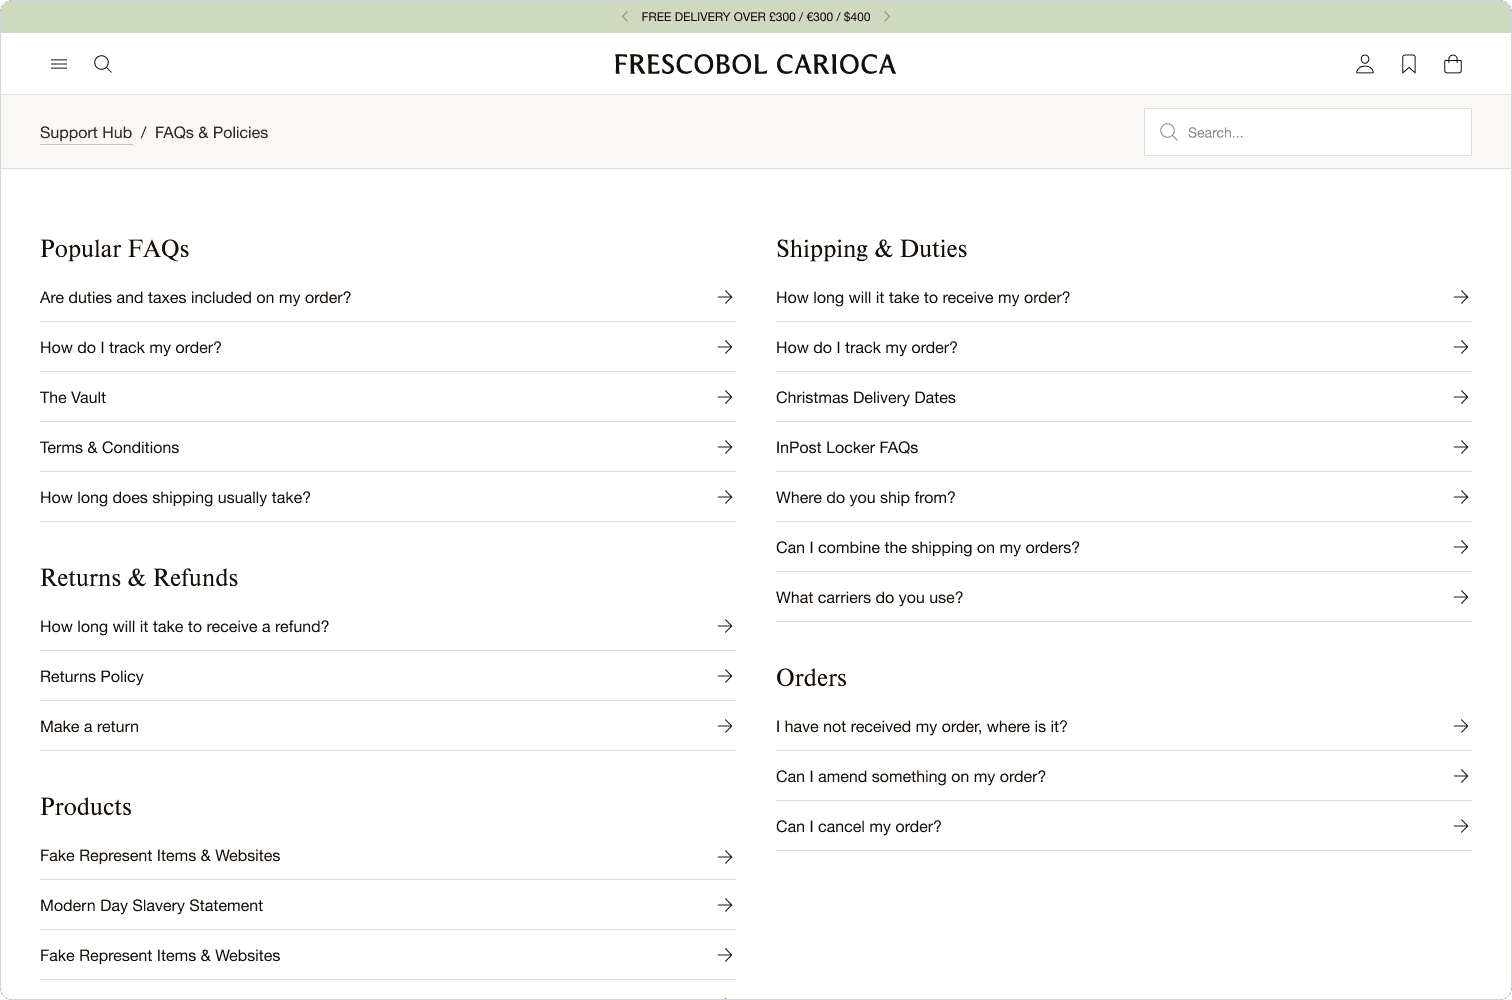1512x1000 pixels.
Task: Open Are duties and taxes included question
Action: coord(388,297)
